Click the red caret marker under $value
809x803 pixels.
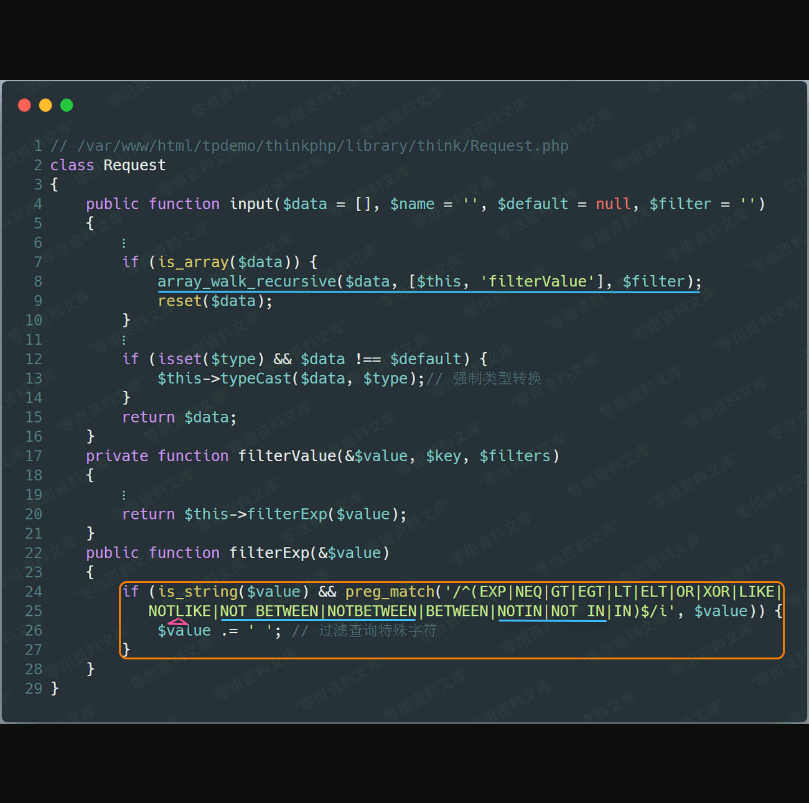[178, 622]
